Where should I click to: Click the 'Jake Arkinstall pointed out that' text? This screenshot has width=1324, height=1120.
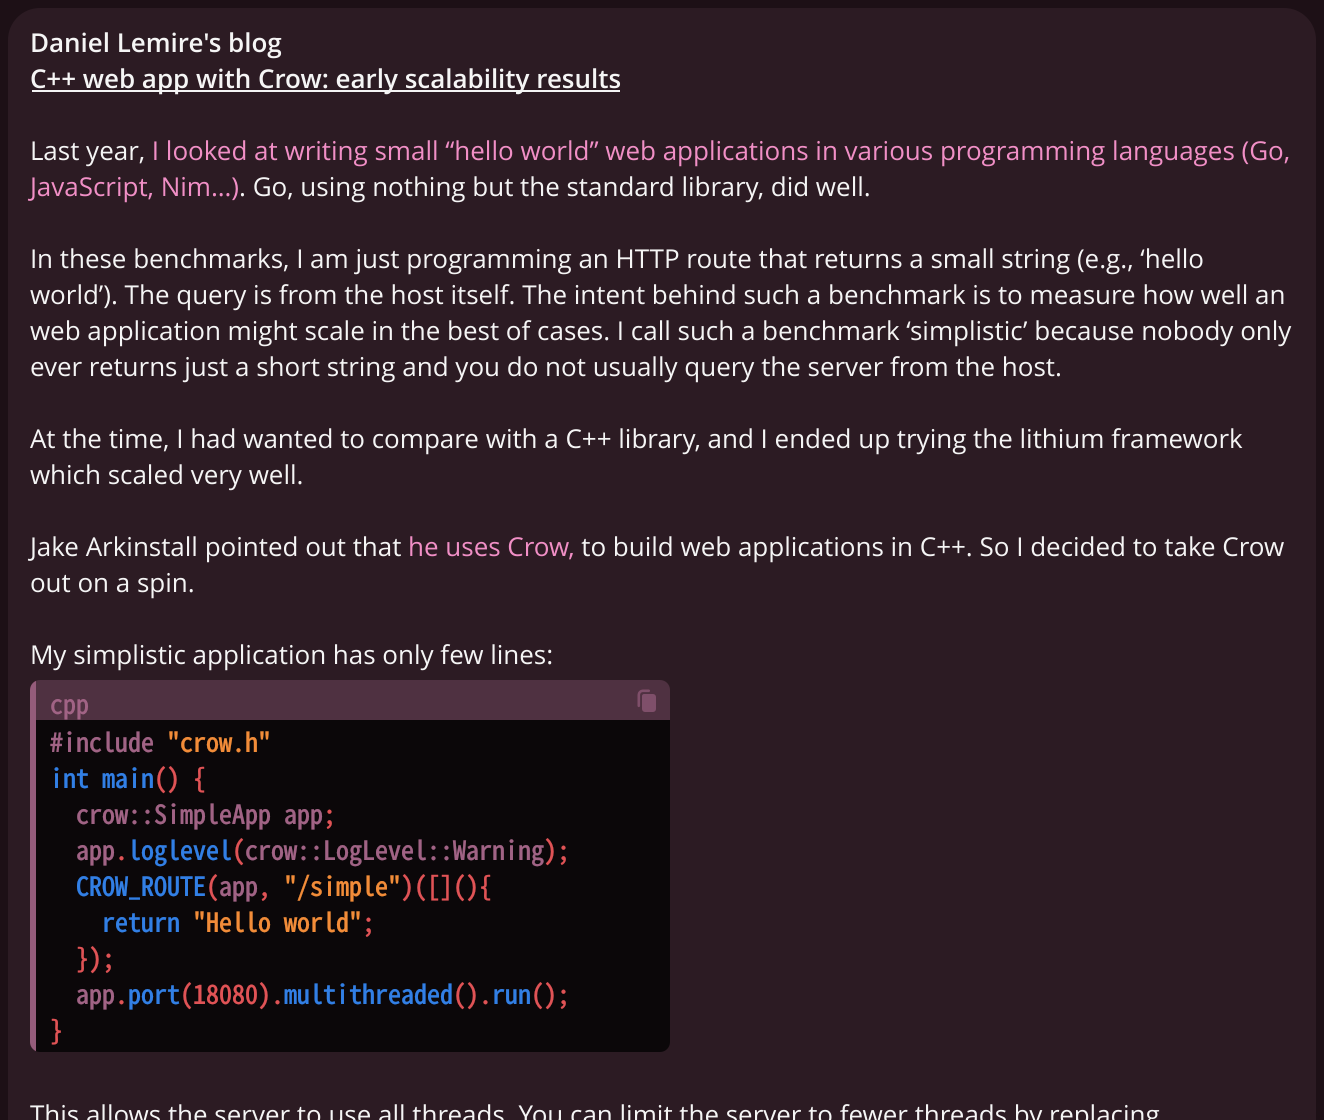[216, 547]
